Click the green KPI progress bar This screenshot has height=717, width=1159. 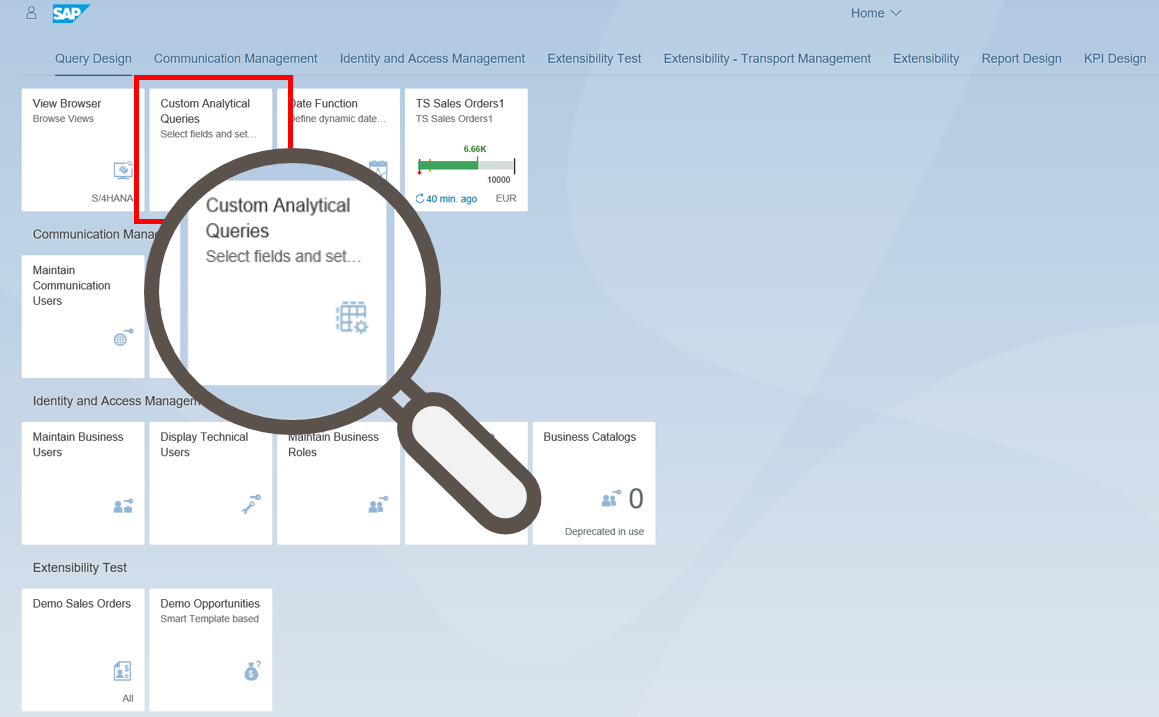448,165
